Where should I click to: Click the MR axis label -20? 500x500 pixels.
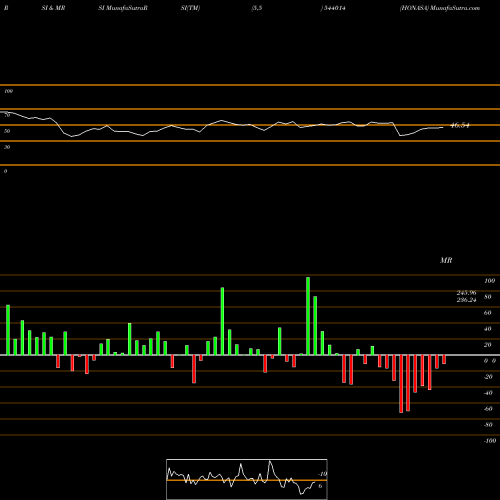coord(488,377)
